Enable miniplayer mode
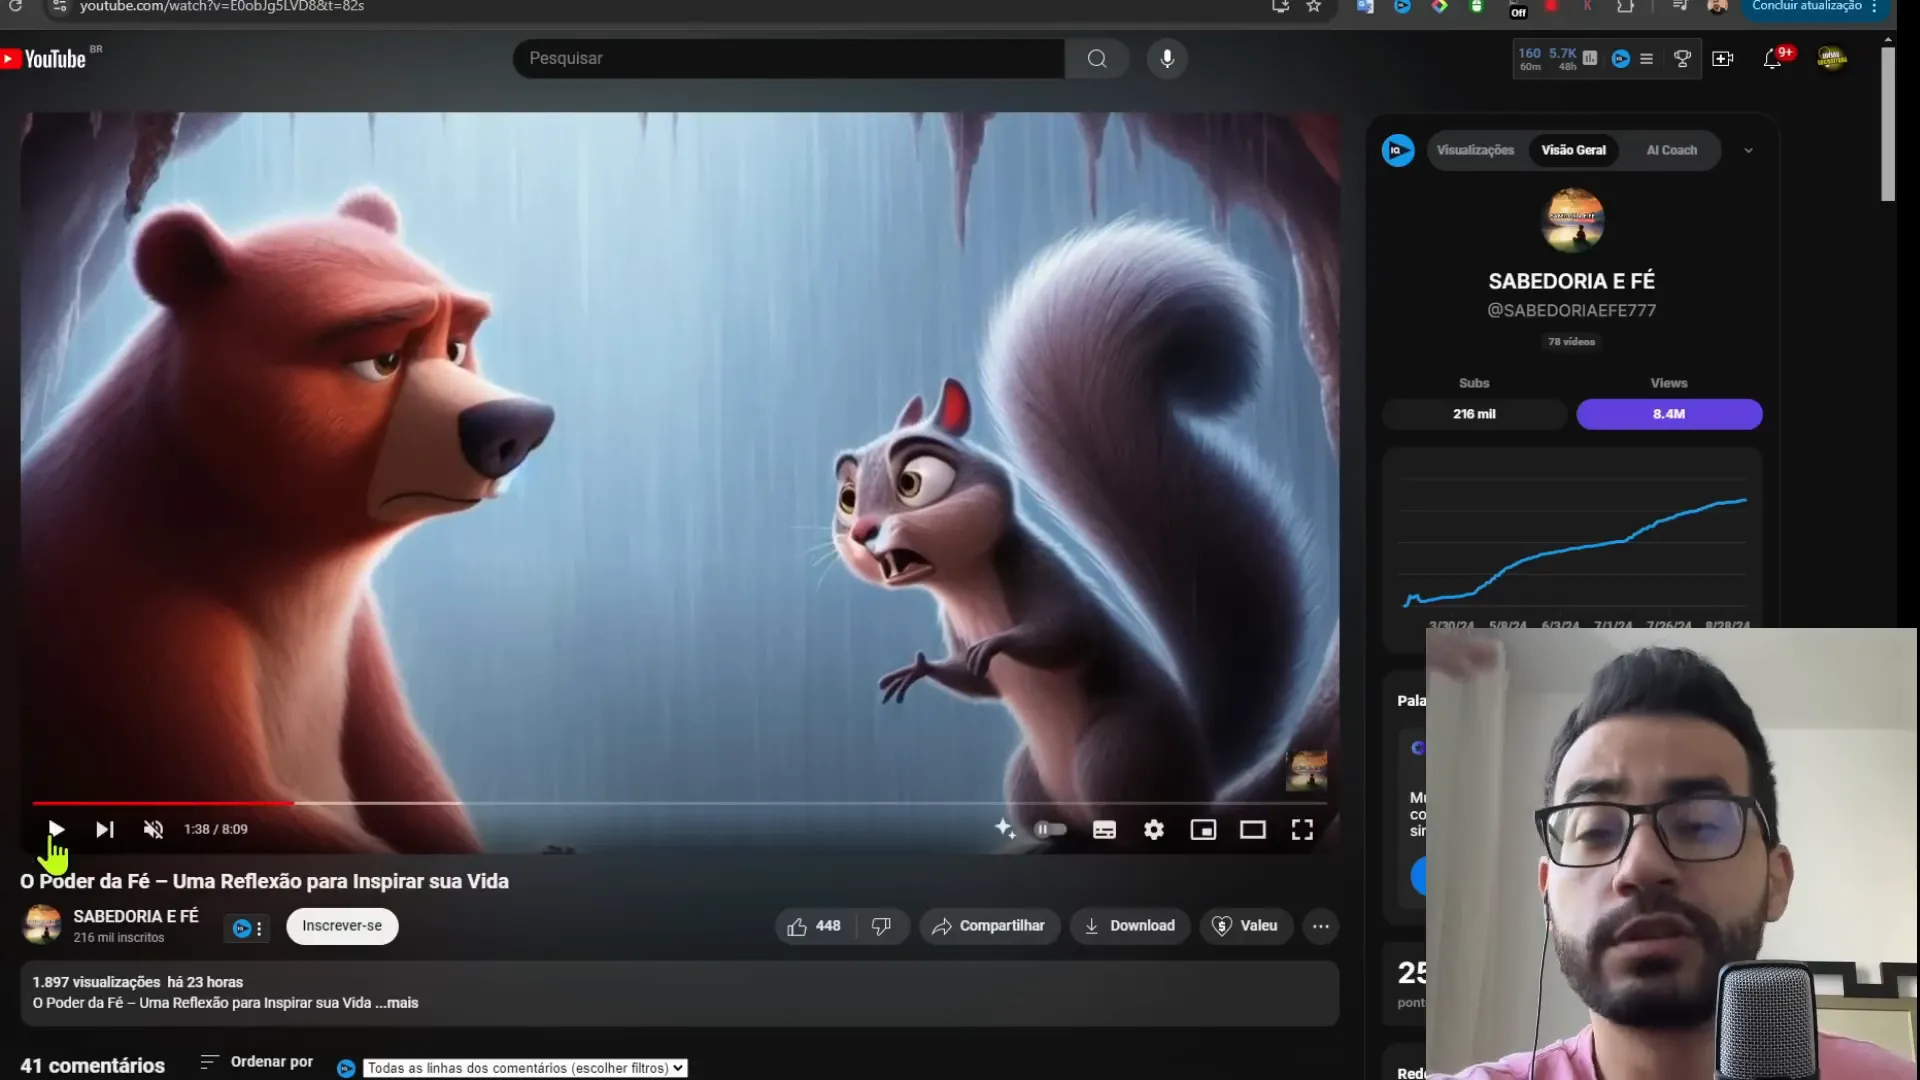 [x=1203, y=829]
